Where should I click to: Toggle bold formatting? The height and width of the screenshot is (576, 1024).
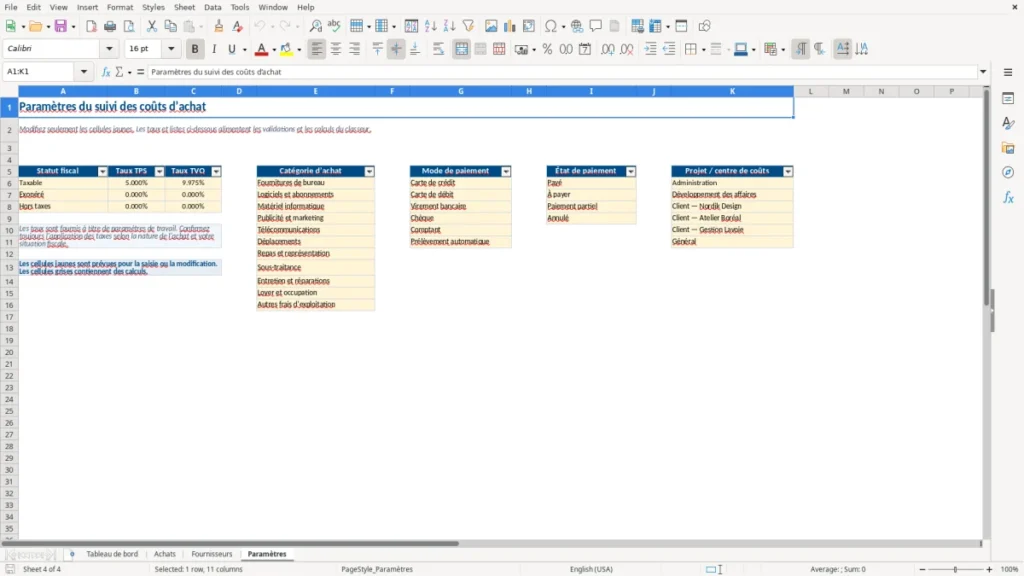click(x=195, y=49)
